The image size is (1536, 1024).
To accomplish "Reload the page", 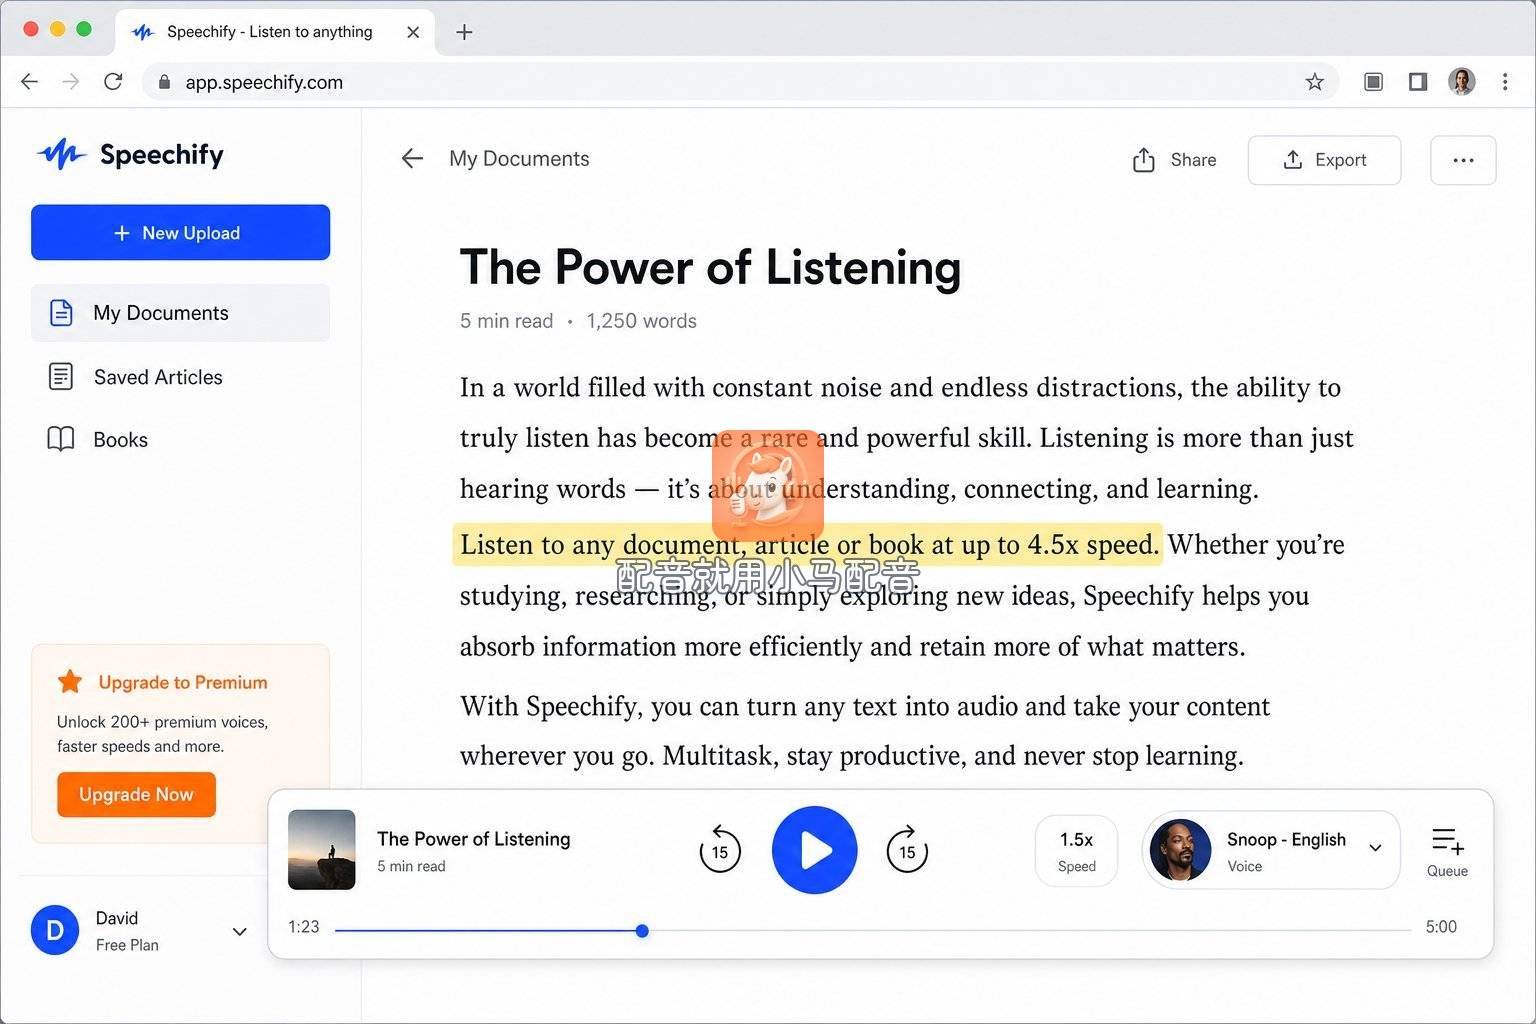I will [113, 82].
